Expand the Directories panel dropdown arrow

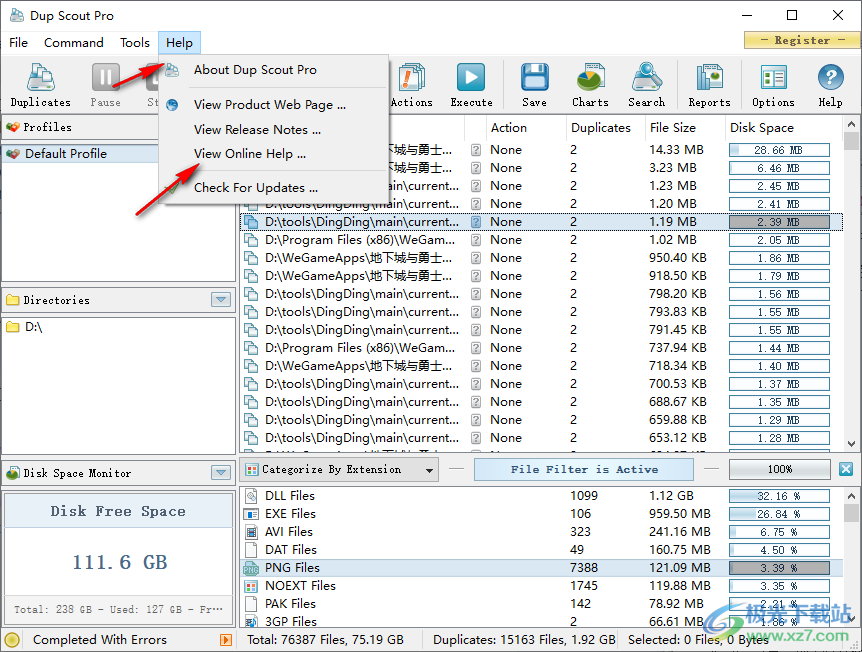pyautogui.click(x=221, y=300)
